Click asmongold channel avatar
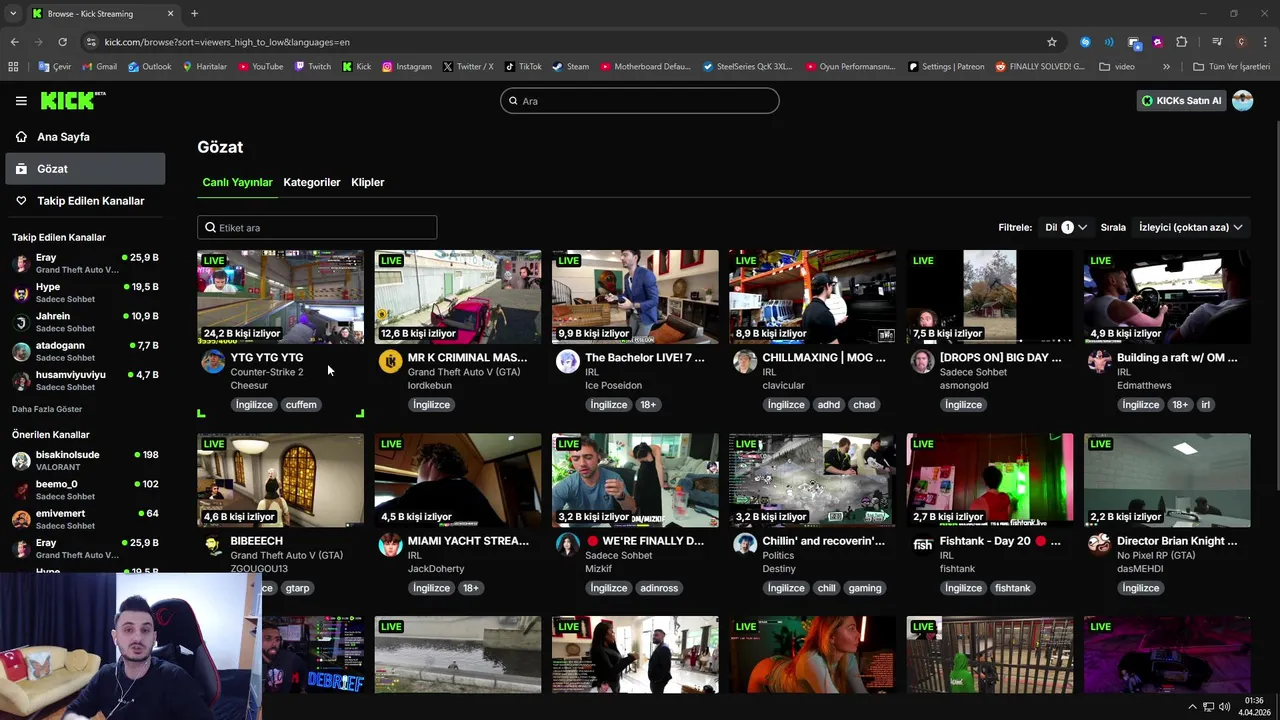 tap(922, 361)
